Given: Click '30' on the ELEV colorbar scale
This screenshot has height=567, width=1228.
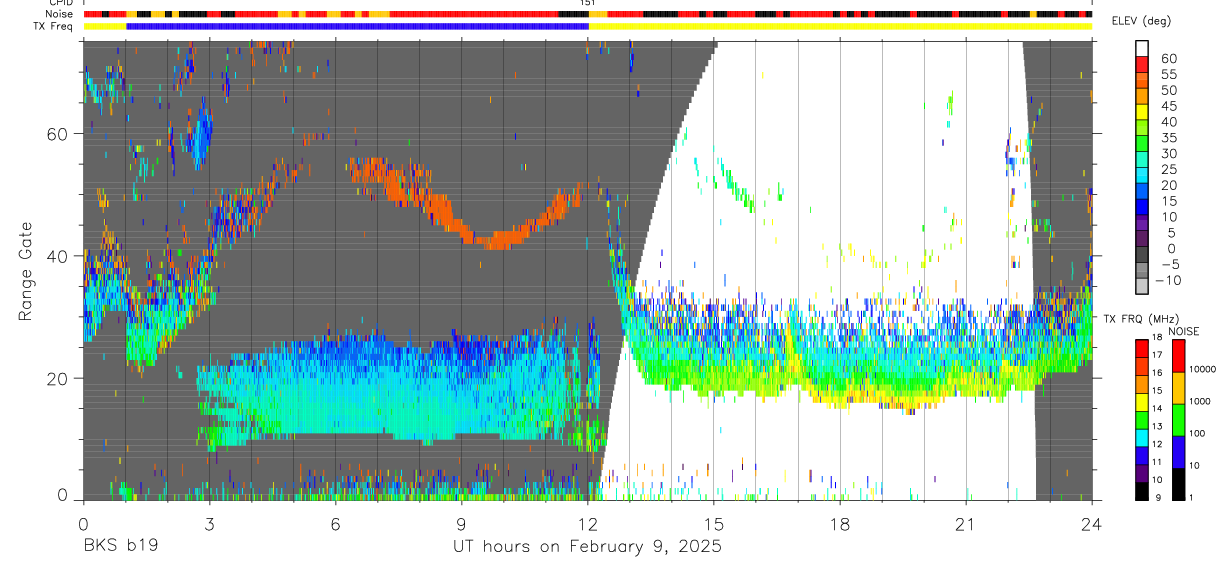Looking at the screenshot, I should pyautogui.click(x=1168, y=154).
